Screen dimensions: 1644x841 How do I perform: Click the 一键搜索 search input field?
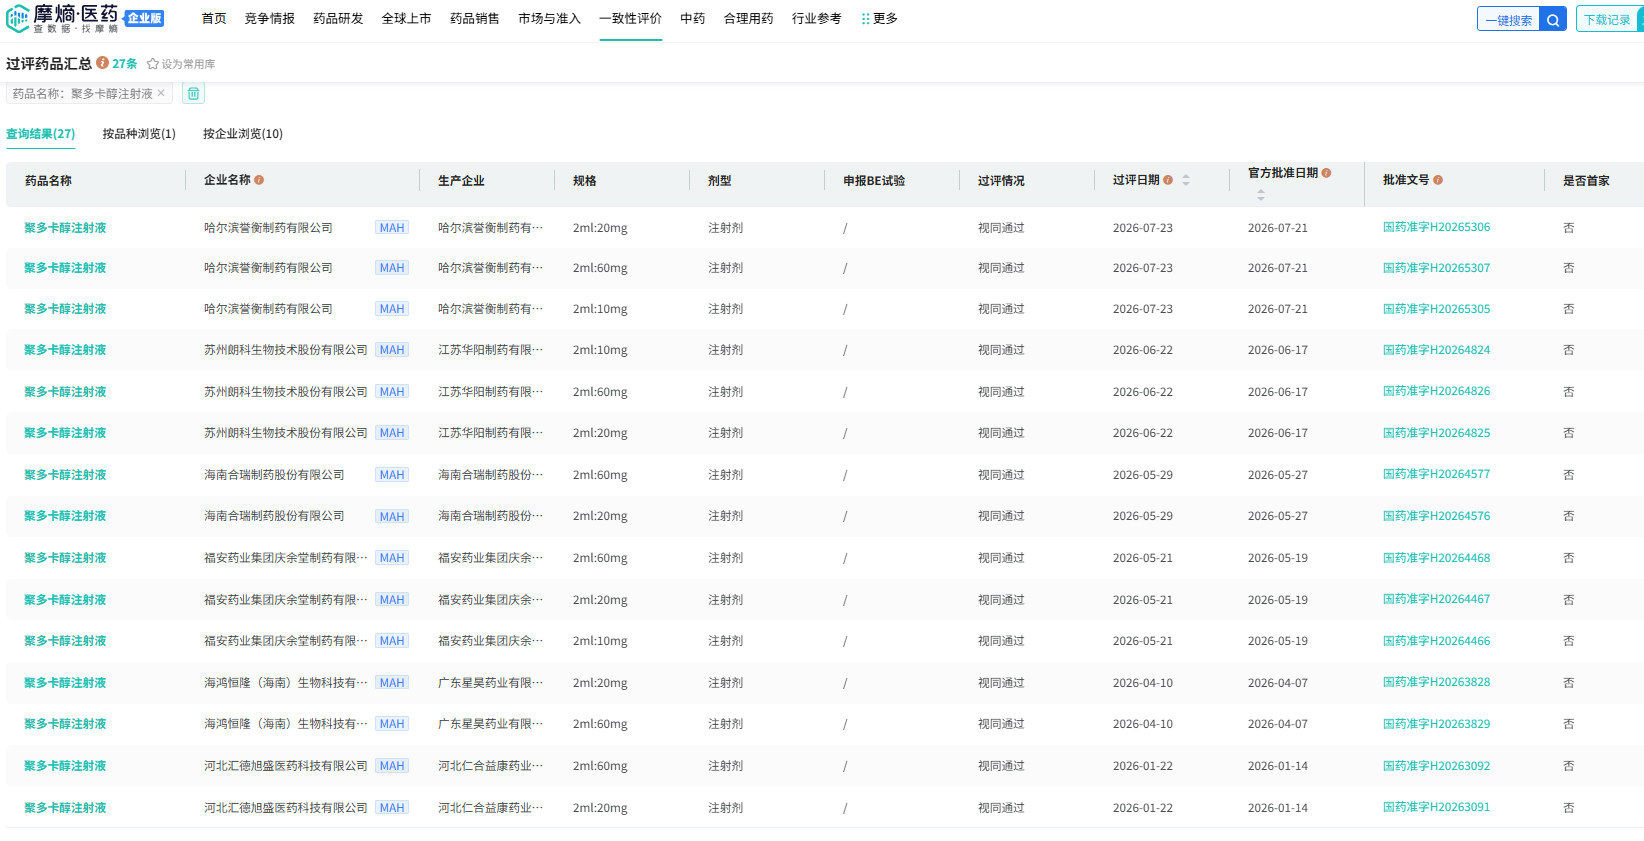pyautogui.click(x=1509, y=20)
